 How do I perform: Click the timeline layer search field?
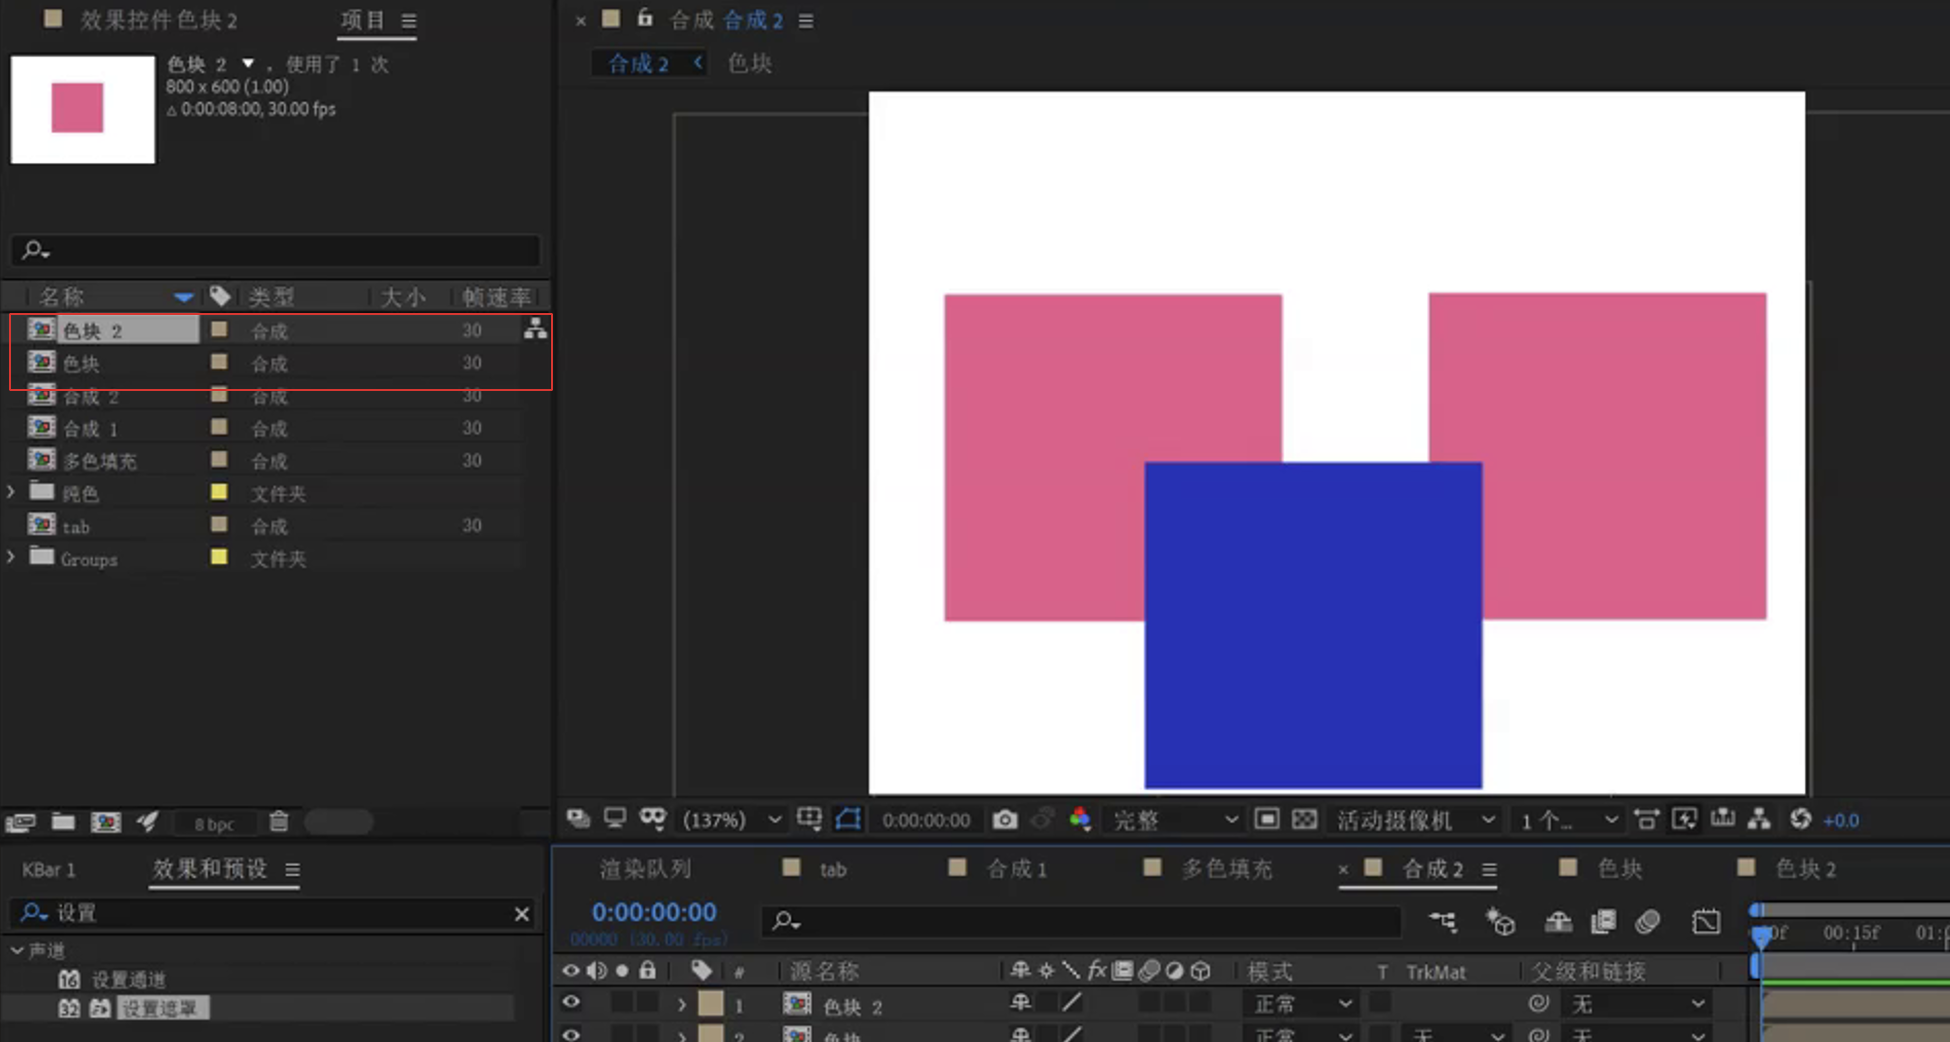(1081, 920)
